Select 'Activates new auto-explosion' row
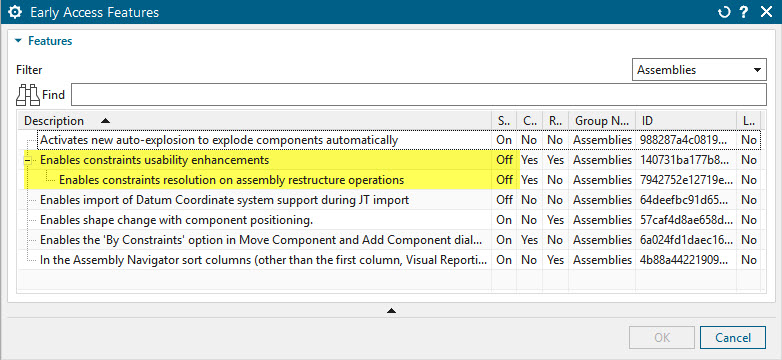The width and height of the screenshot is (782, 360). [x=390, y=140]
